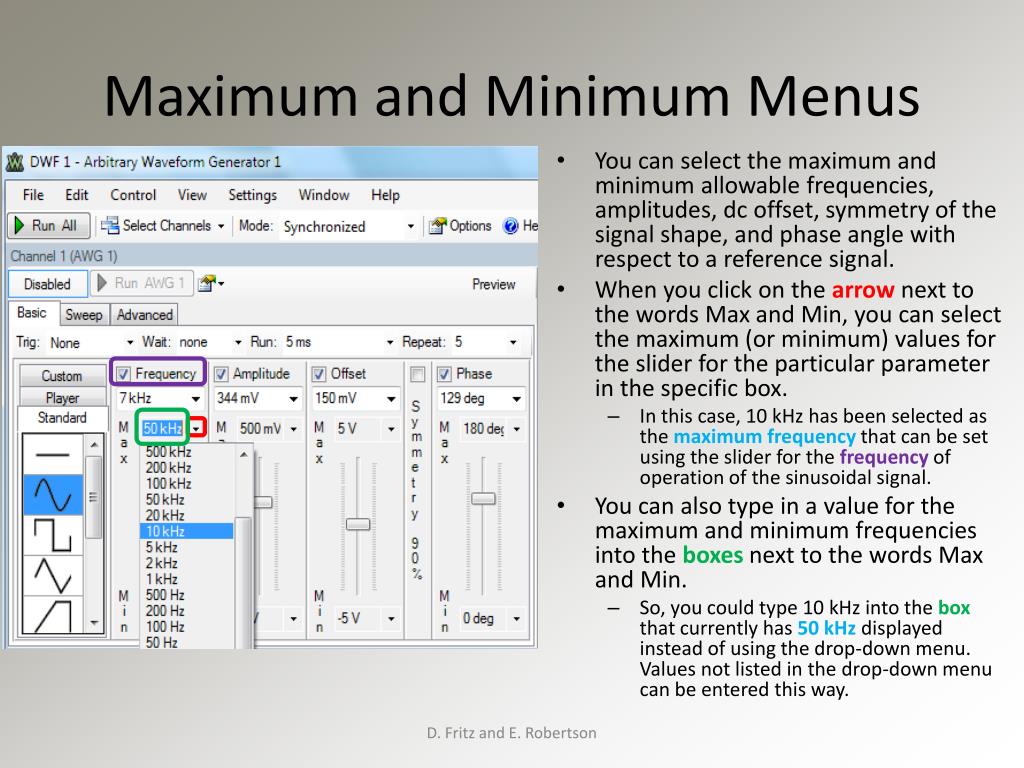Open the Repeat 5 dropdown

pyautogui.click(x=513, y=342)
